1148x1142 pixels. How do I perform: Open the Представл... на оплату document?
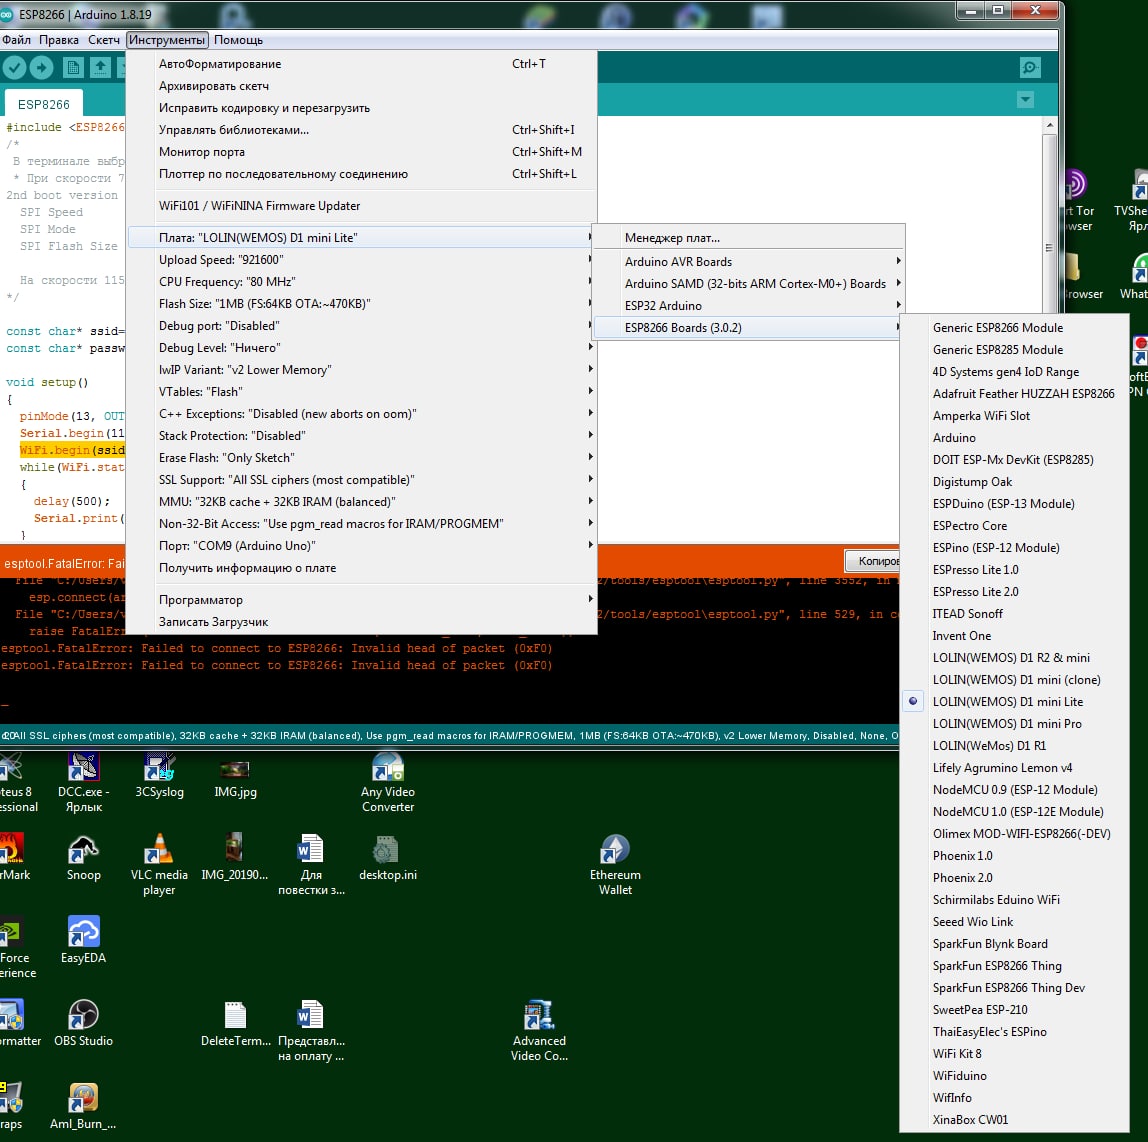311,1031
